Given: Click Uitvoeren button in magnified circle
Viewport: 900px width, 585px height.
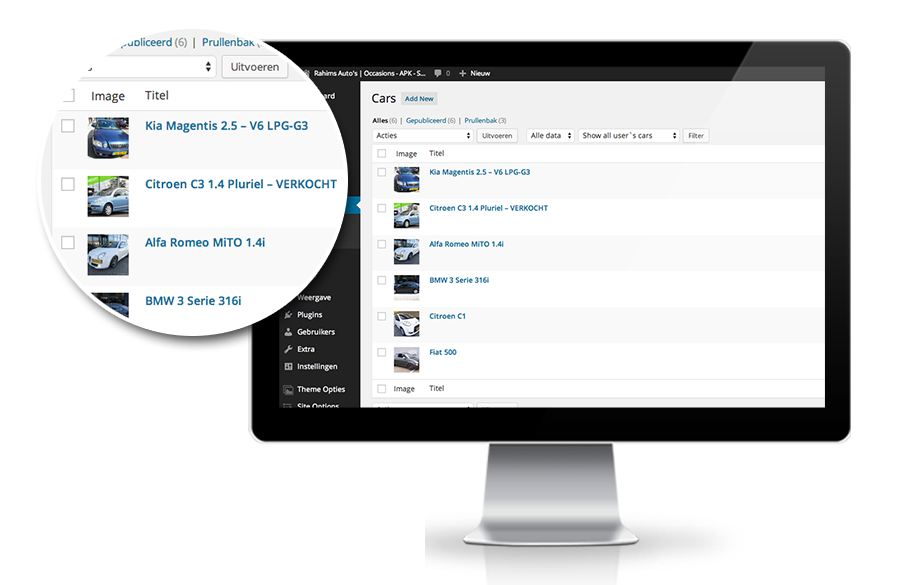Looking at the screenshot, I should (x=255, y=67).
